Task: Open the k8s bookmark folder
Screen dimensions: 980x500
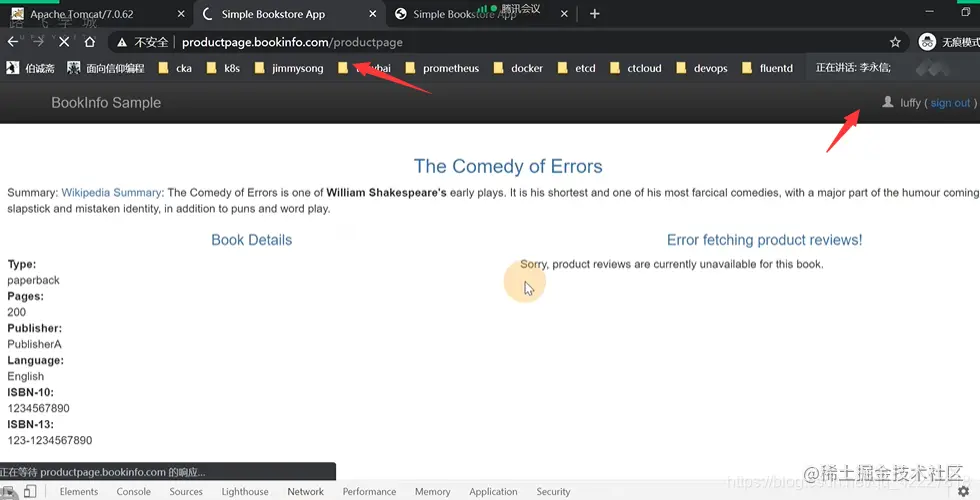Action: (223, 68)
